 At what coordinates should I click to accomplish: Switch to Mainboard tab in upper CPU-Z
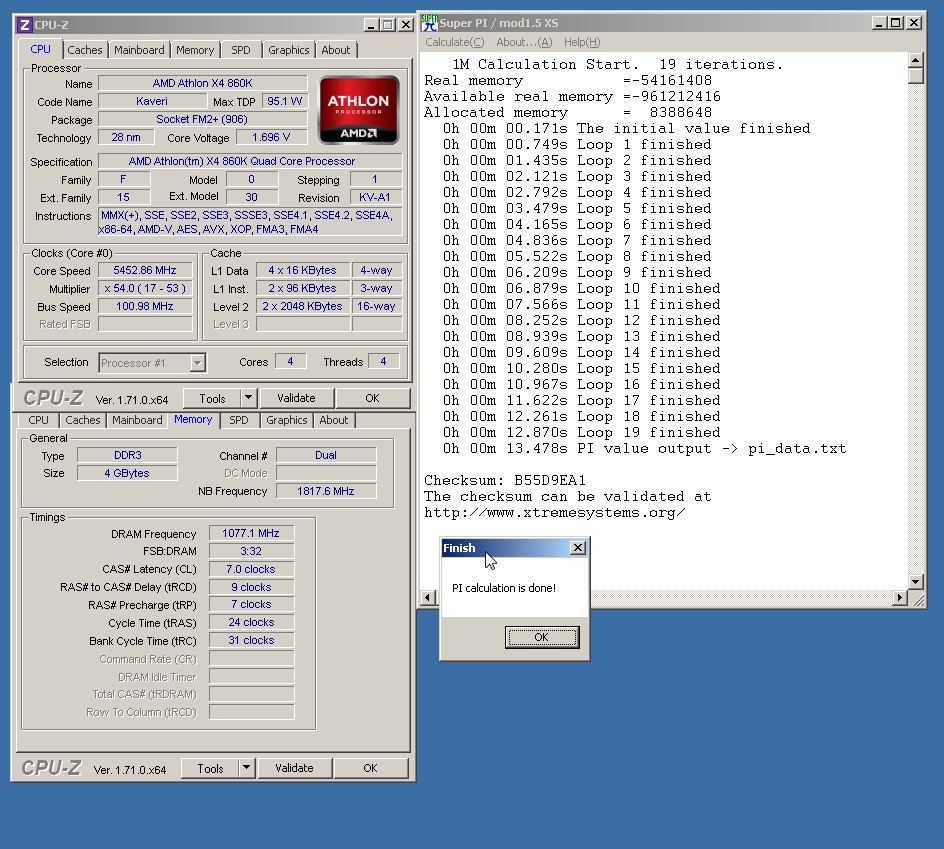coord(139,50)
